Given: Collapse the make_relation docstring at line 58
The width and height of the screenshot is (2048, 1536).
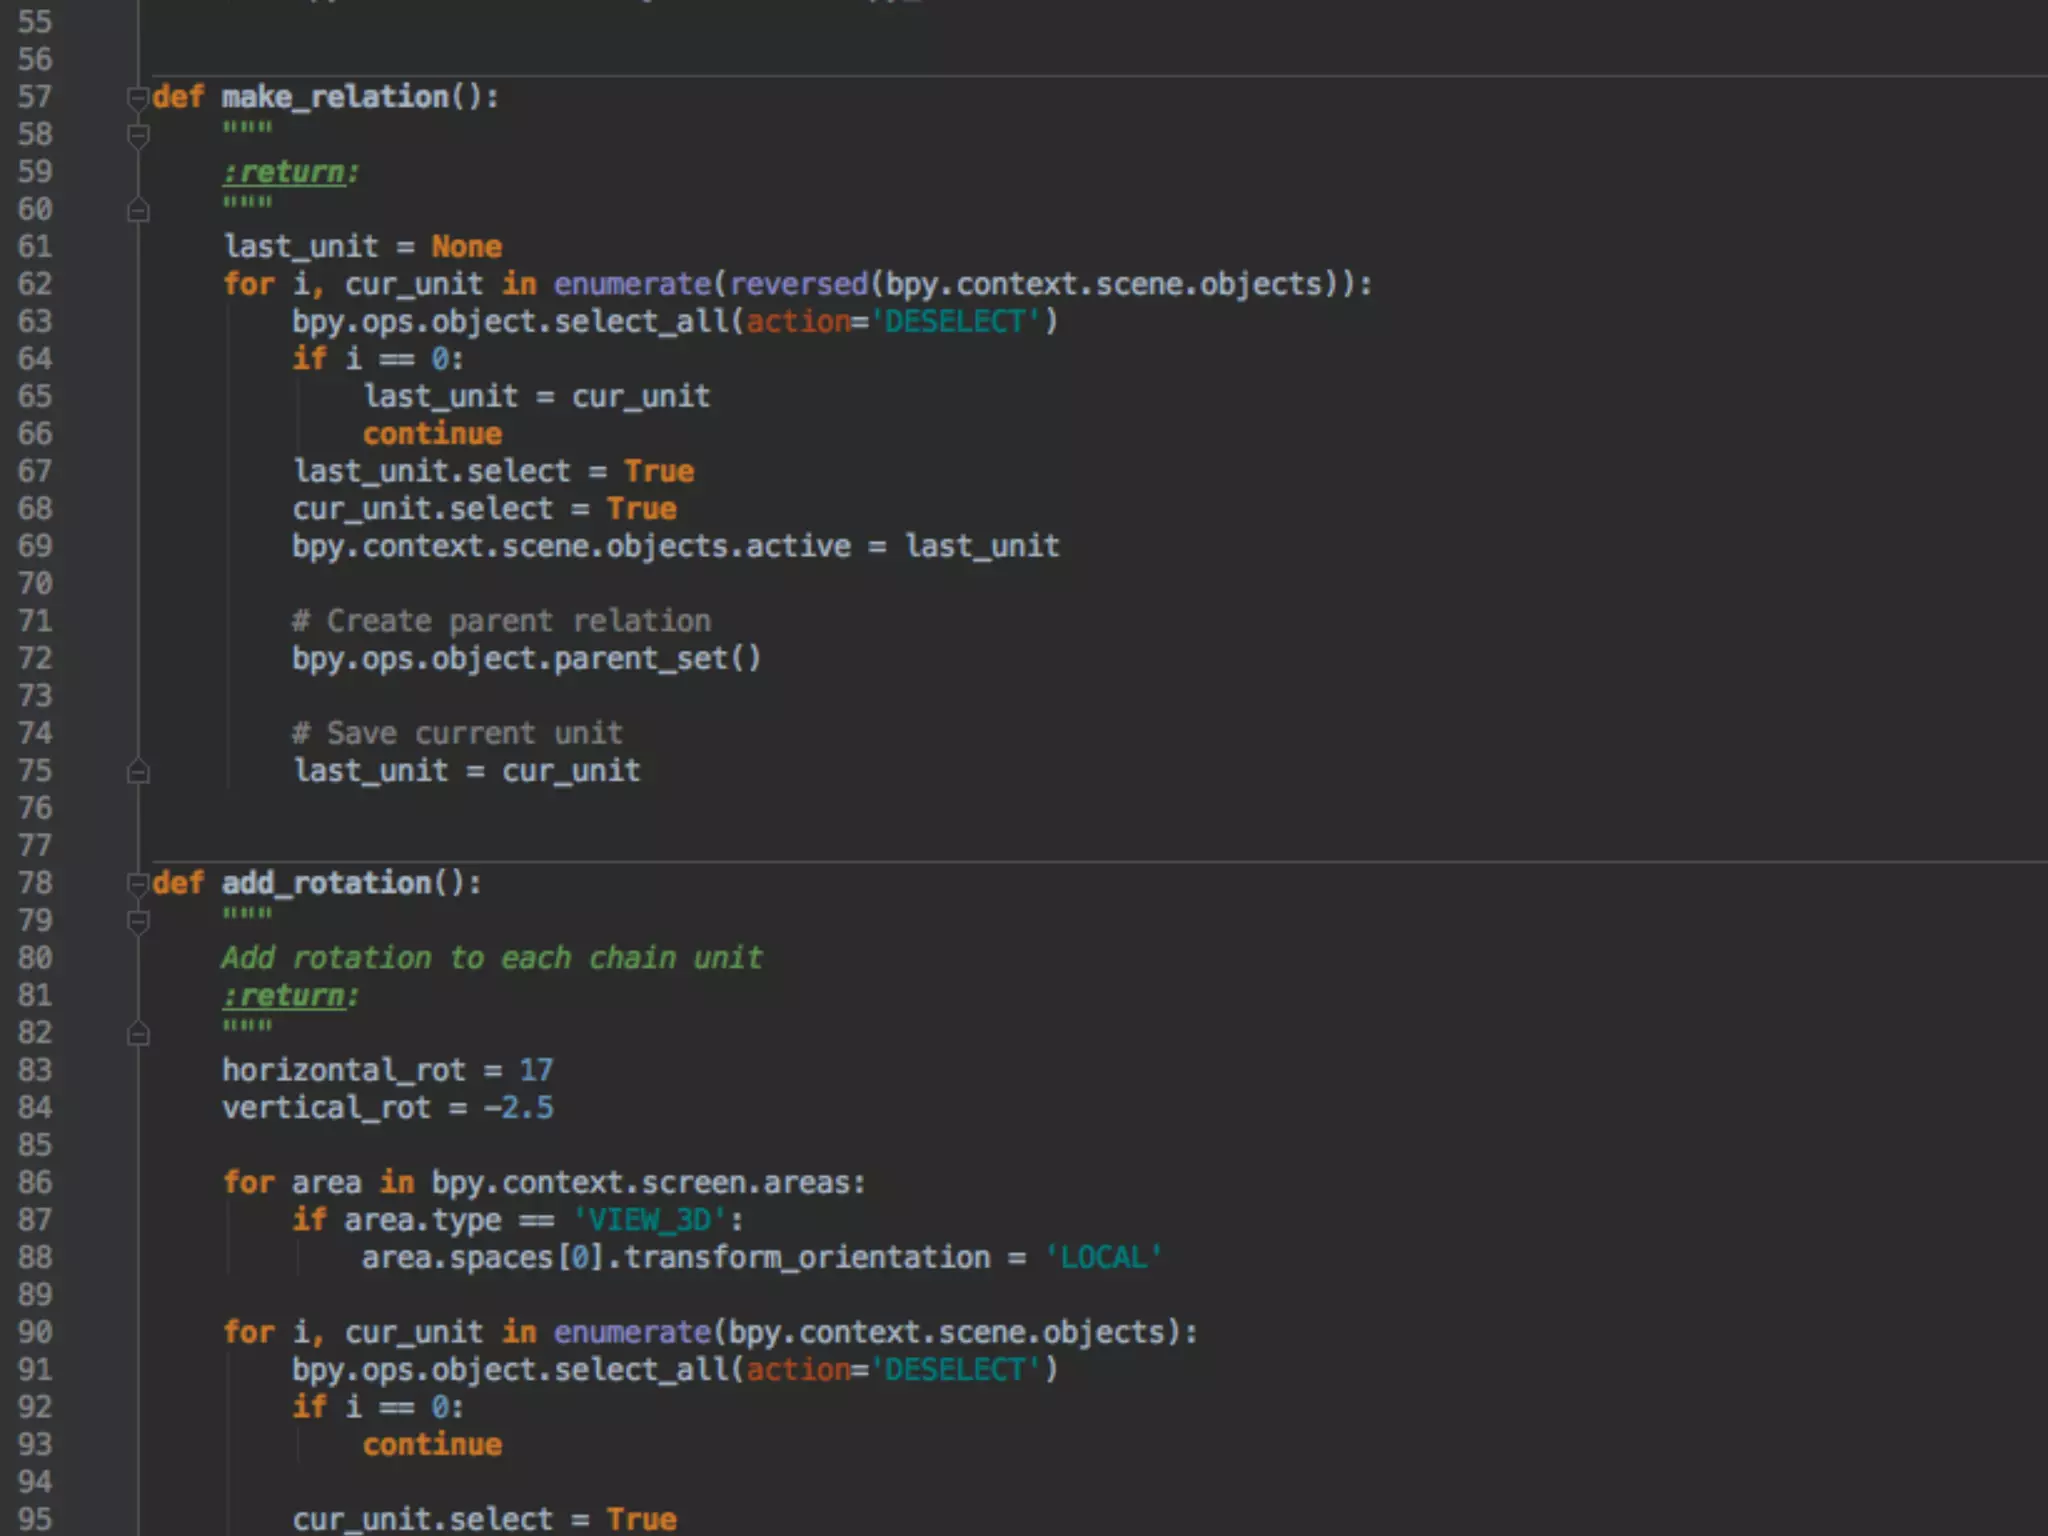Looking at the screenshot, I should tap(138, 135).
